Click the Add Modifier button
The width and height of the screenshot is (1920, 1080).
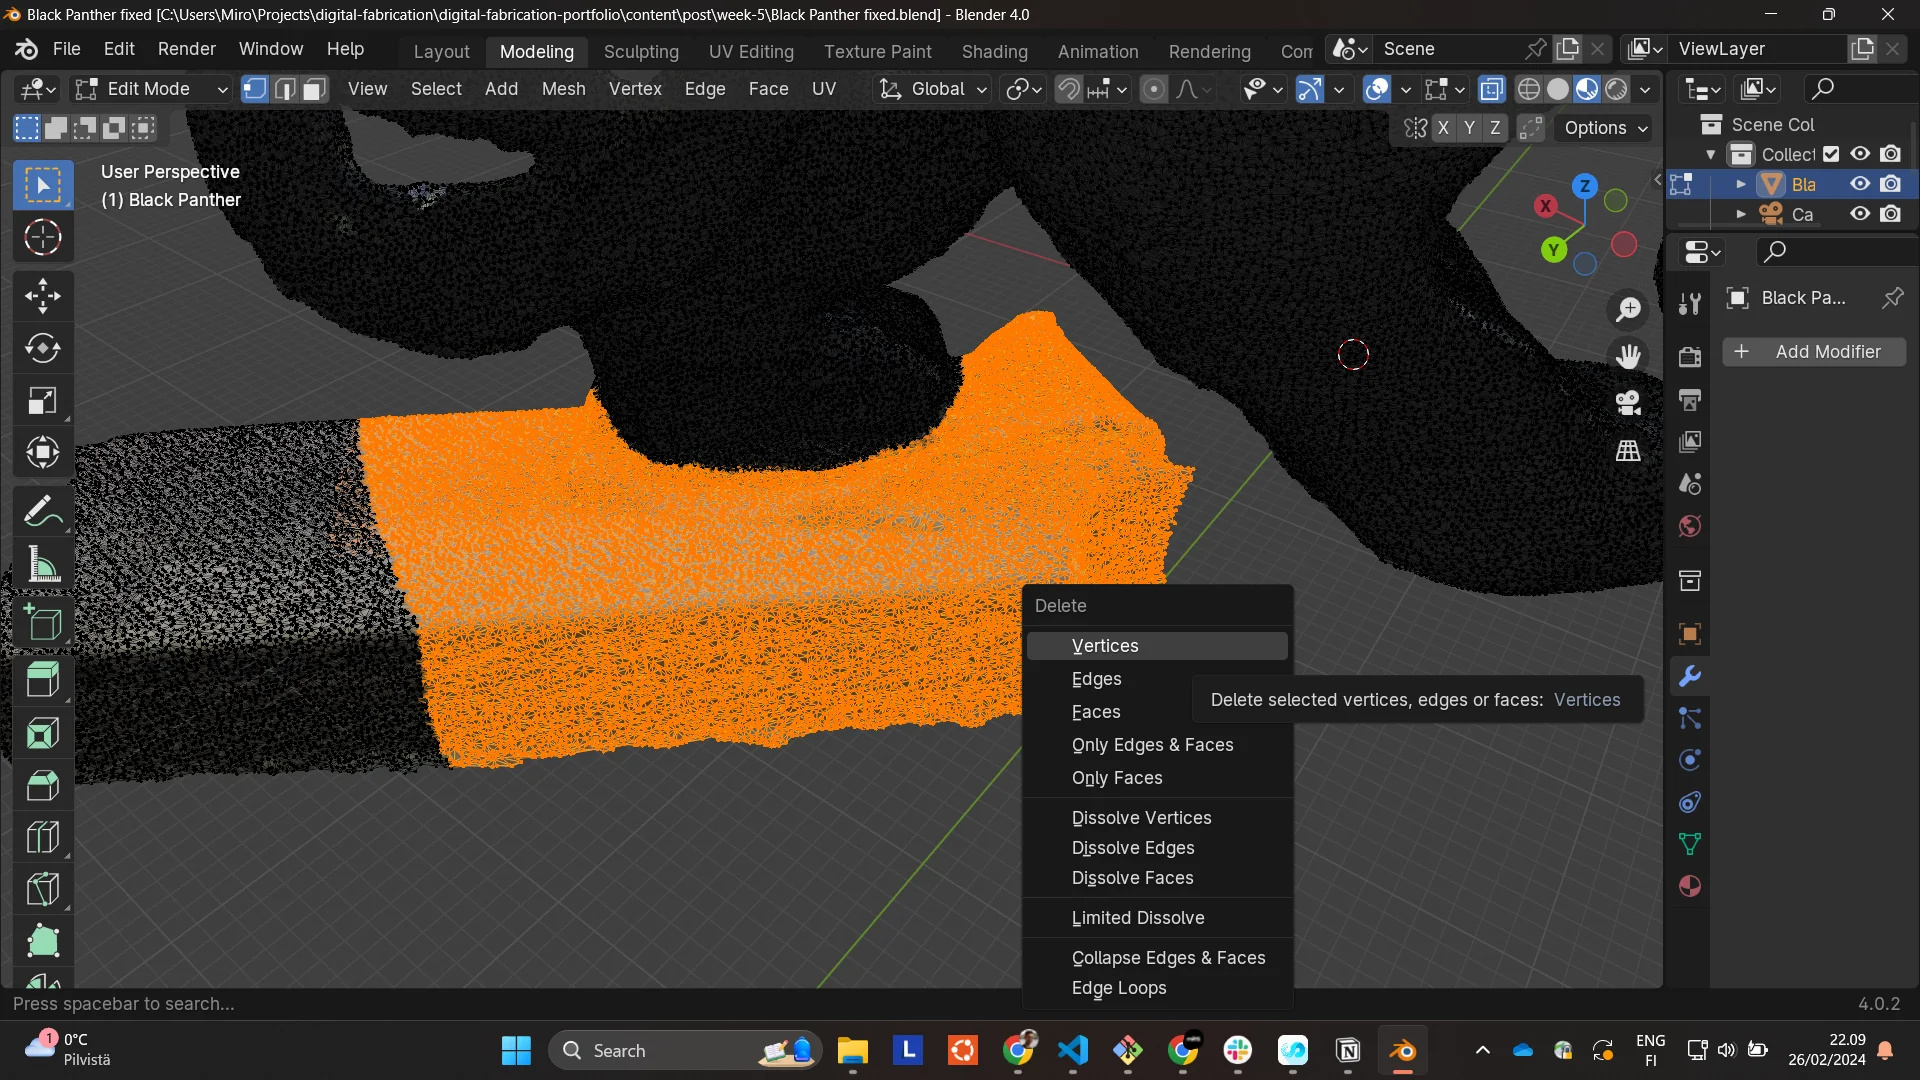pos(1814,352)
